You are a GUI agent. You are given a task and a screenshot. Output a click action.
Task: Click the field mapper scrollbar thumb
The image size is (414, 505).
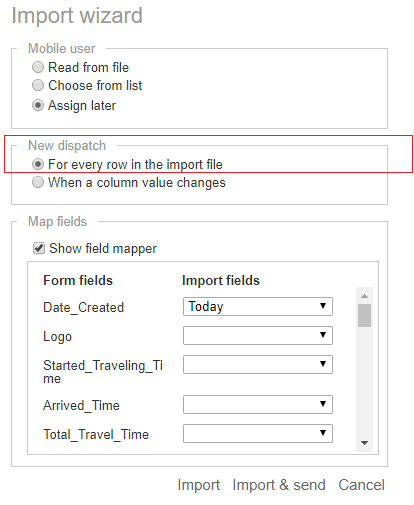coord(364,315)
